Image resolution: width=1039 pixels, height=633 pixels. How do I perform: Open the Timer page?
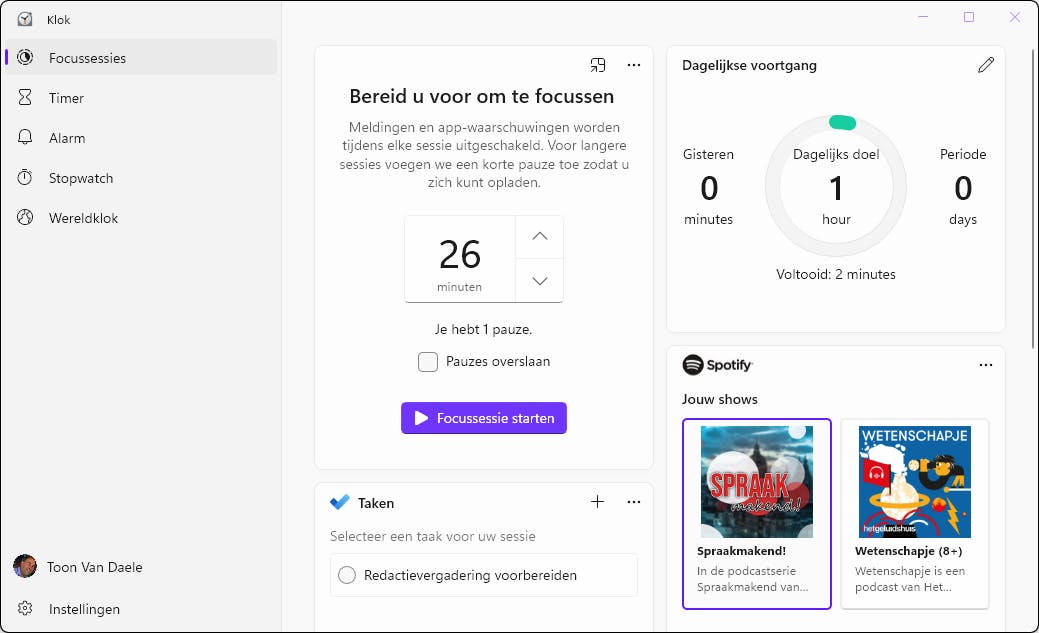click(x=140, y=98)
